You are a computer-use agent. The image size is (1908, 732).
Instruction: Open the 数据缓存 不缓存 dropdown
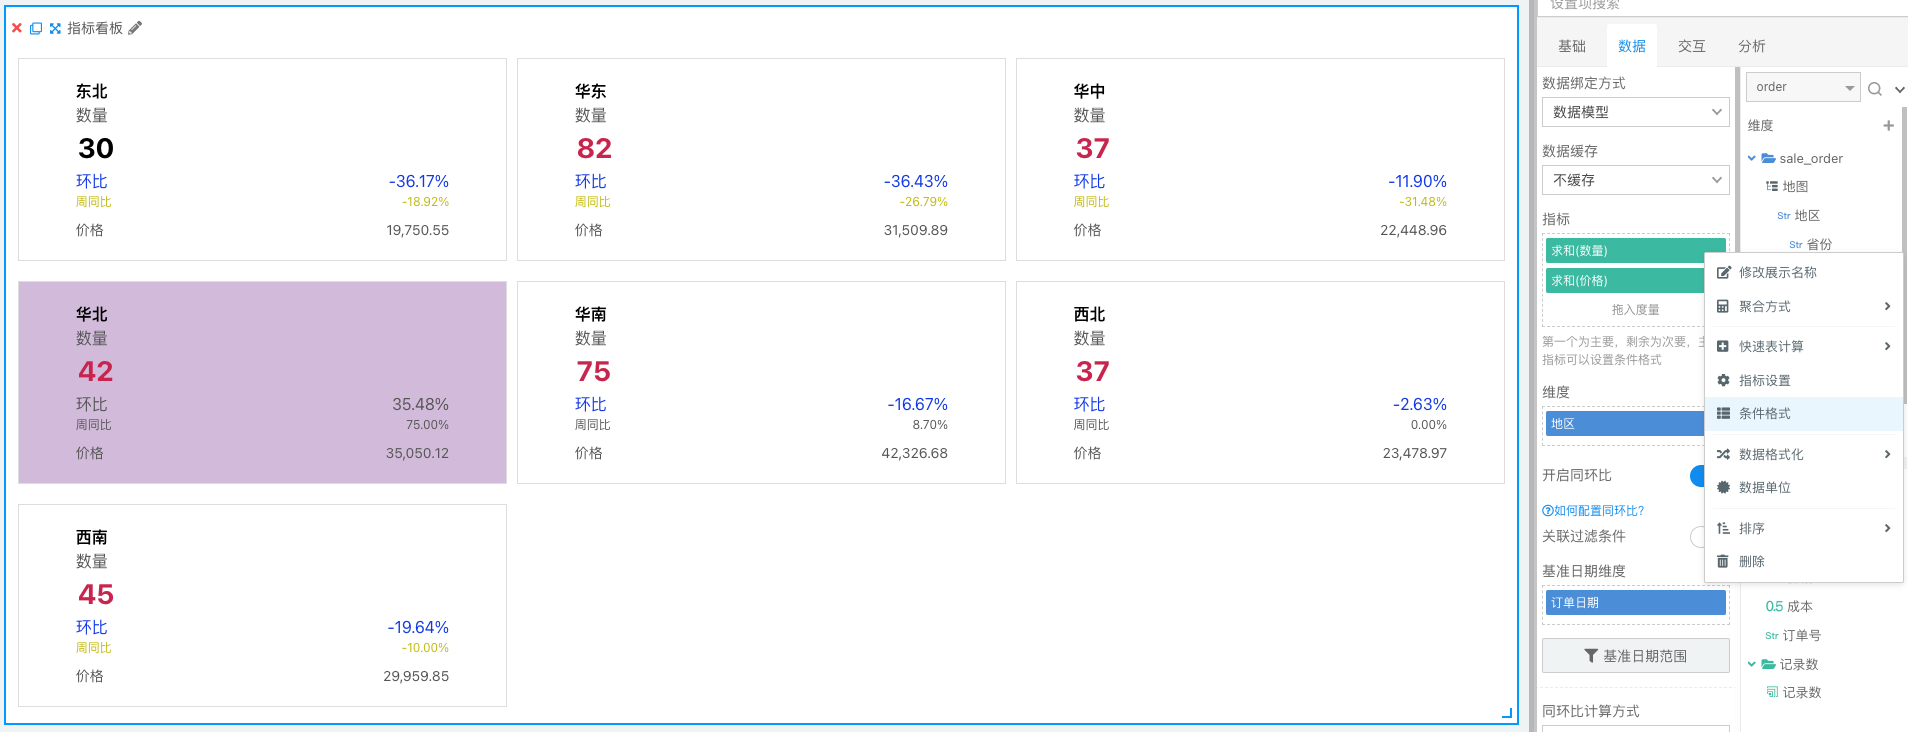coord(1635,180)
